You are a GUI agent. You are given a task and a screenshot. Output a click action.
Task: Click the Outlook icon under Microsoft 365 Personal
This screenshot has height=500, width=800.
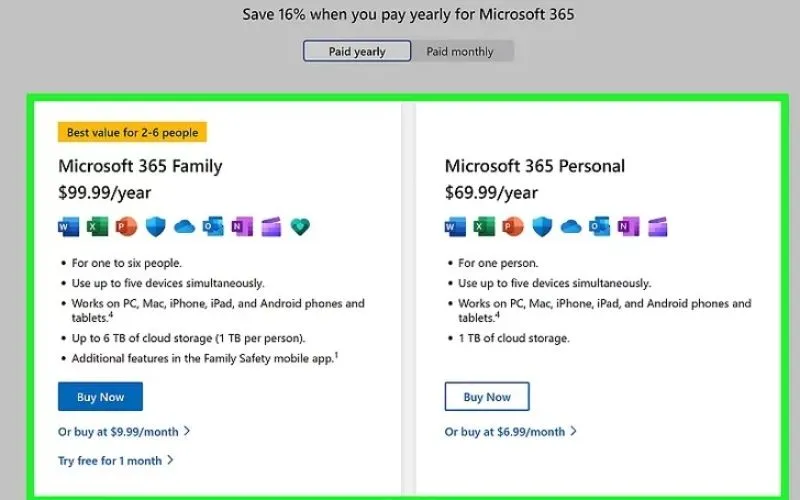pos(599,227)
